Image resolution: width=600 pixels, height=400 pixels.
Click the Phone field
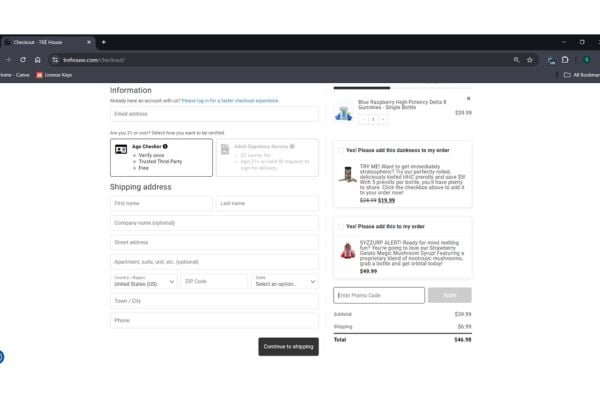(x=214, y=320)
